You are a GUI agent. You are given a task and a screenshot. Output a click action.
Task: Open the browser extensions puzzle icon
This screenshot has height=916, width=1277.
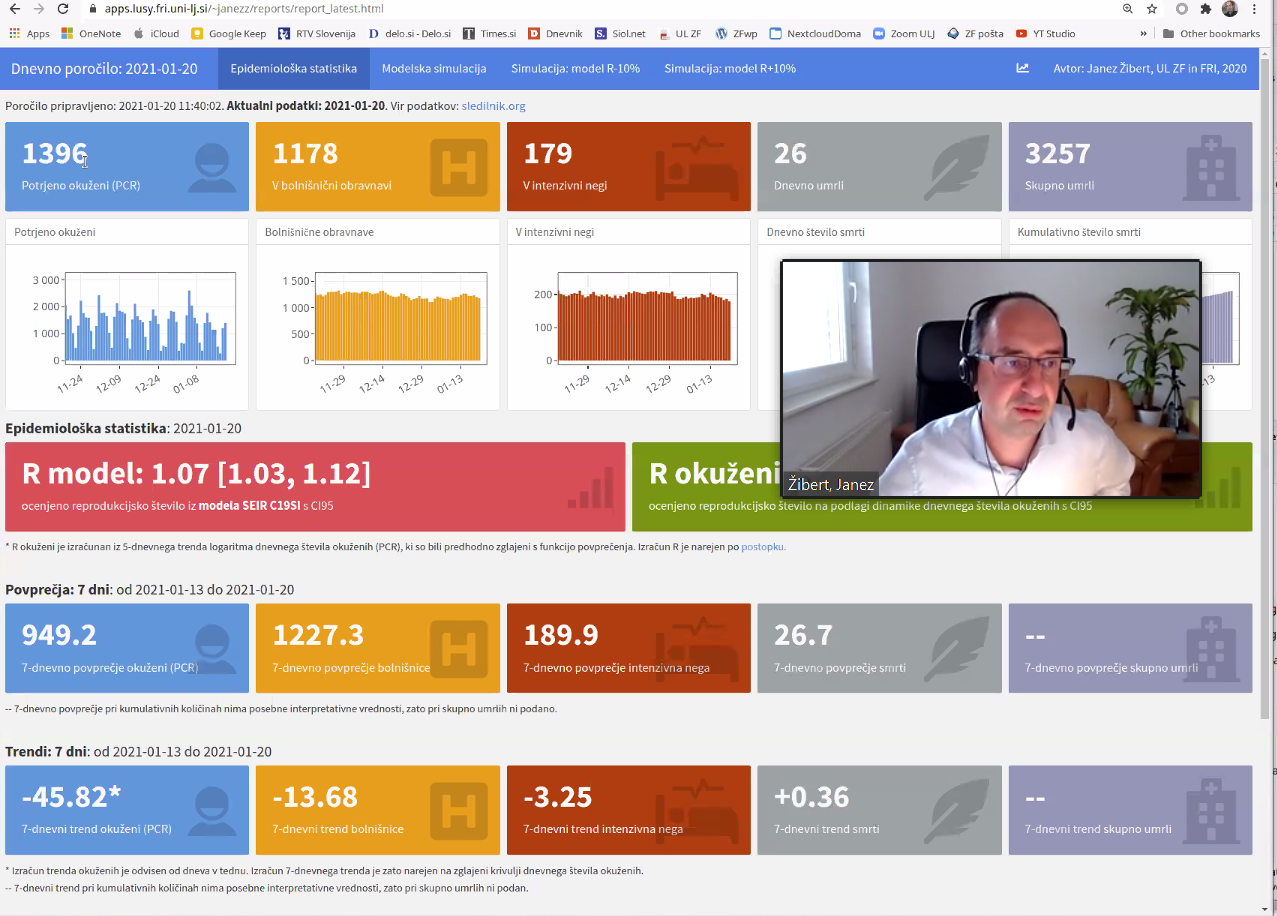[x=1206, y=9]
